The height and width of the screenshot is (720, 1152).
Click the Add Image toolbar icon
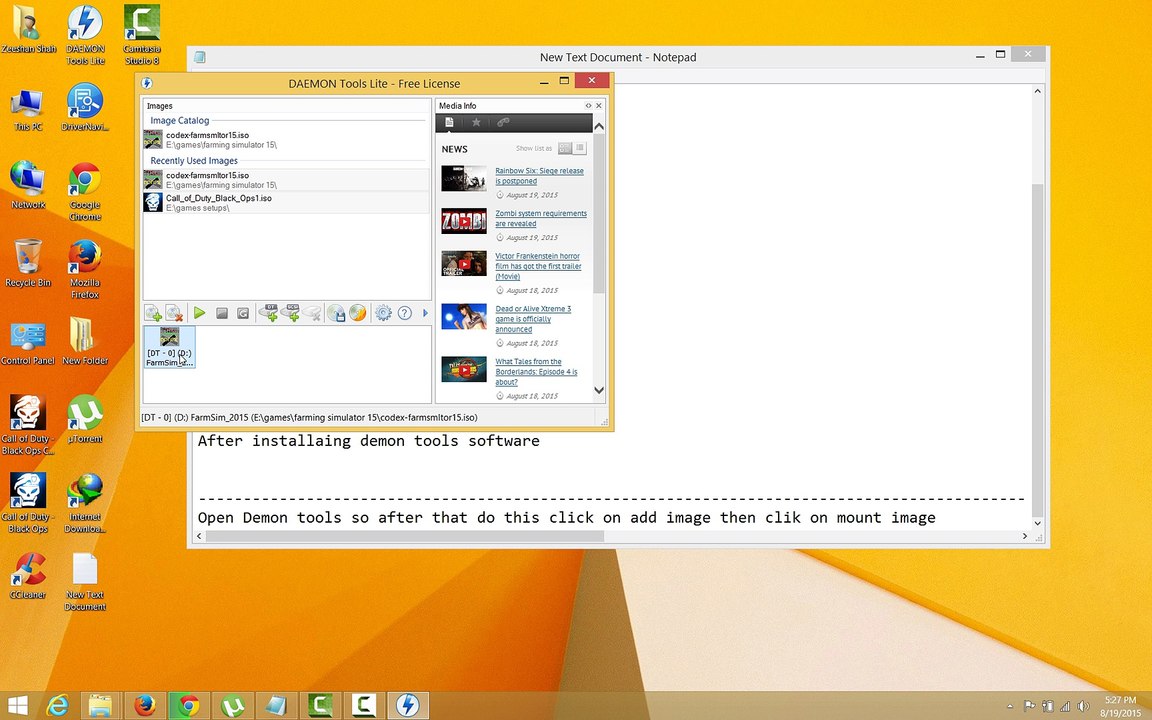pyautogui.click(x=153, y=314)
